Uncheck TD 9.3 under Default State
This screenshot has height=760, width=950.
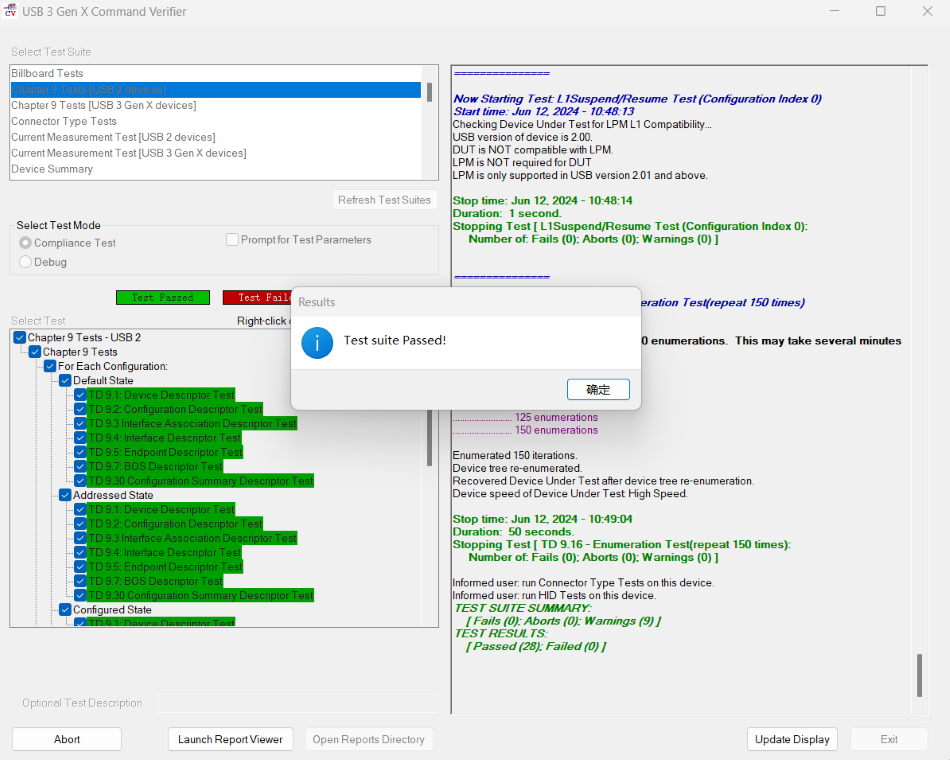pyautogui.click(x=81, y=424)
